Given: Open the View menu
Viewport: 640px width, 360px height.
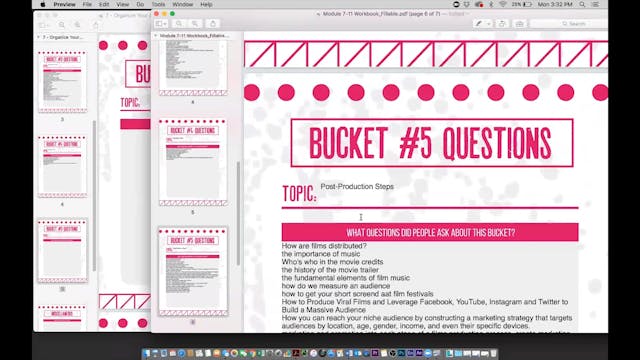Looking at the screenshot, I should (122, 4).
